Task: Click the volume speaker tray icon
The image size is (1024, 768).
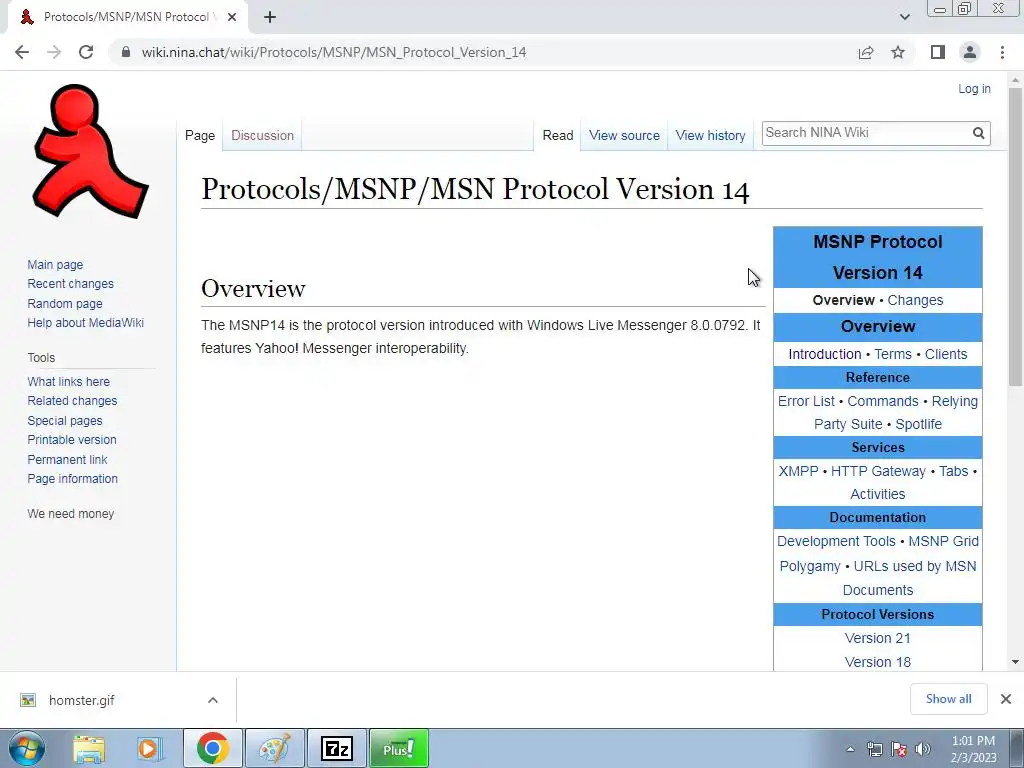Action: pyautogui.click(x=923, y=749)
